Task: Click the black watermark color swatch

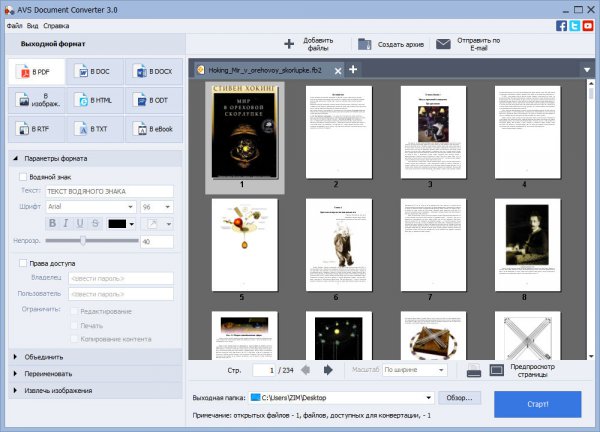Action: point(117,224)
